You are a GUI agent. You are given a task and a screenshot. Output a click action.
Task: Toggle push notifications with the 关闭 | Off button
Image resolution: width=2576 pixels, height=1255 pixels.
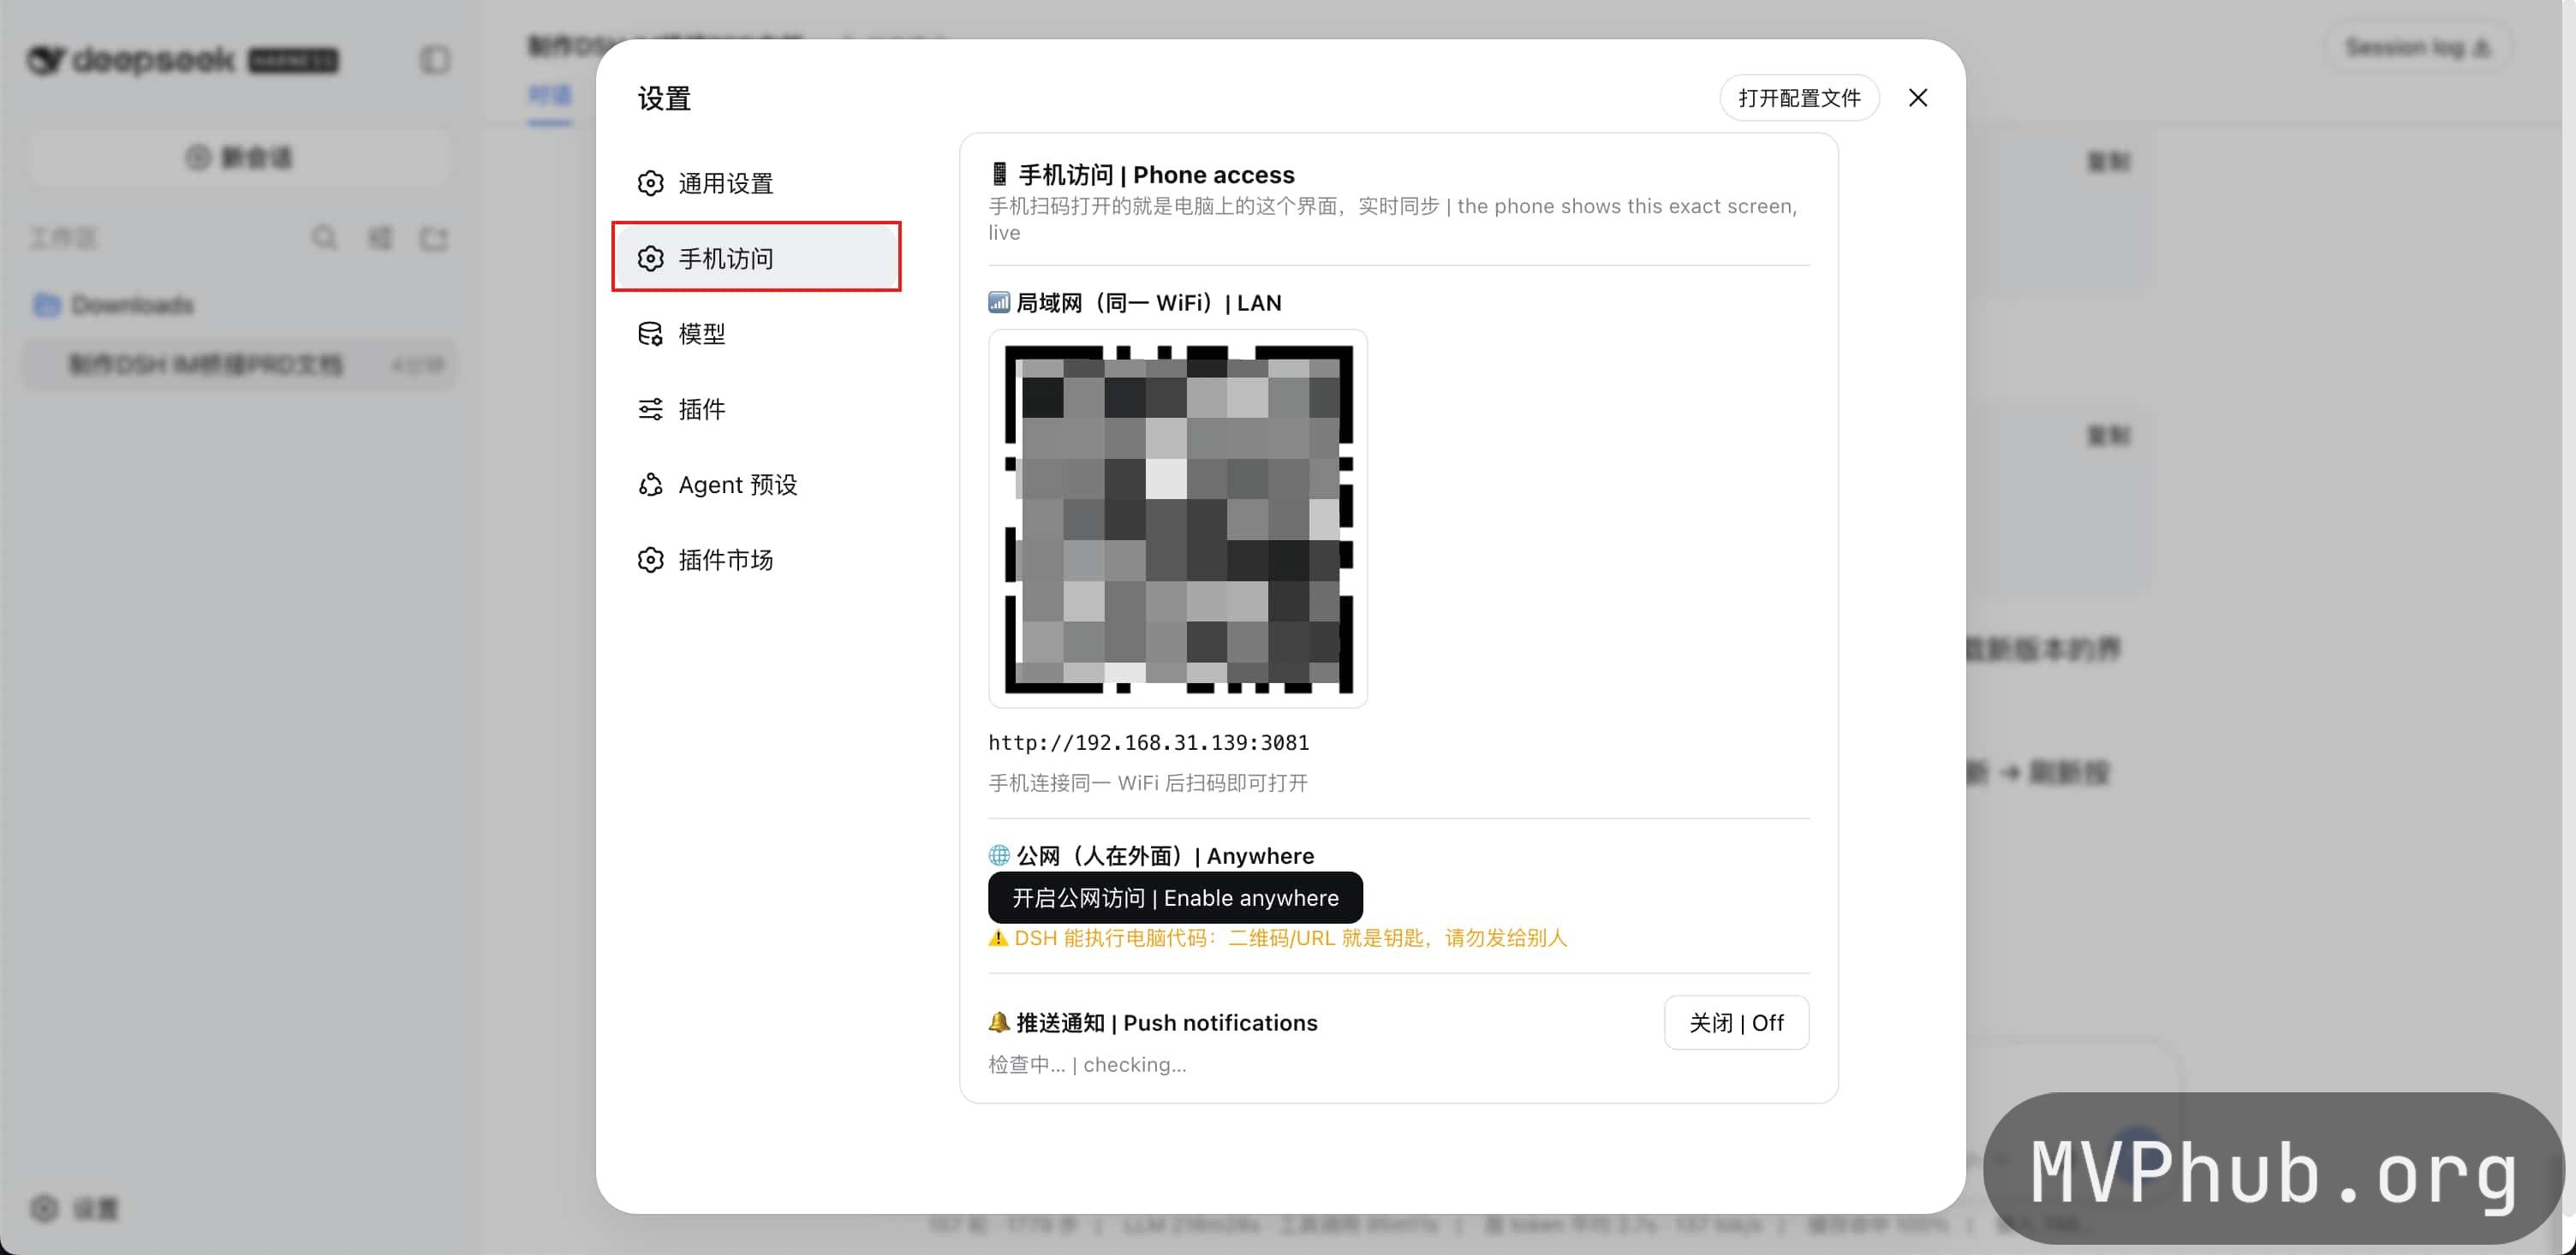click(1736, 1023)
